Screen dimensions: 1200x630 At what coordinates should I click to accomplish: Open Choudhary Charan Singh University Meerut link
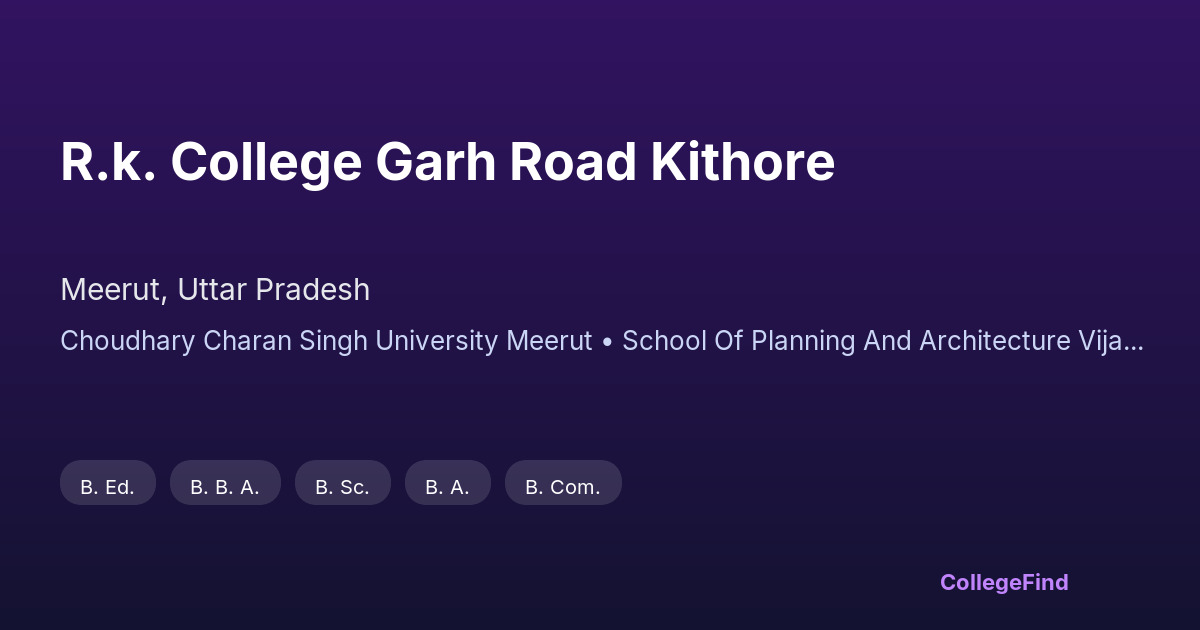coord(326,341)
